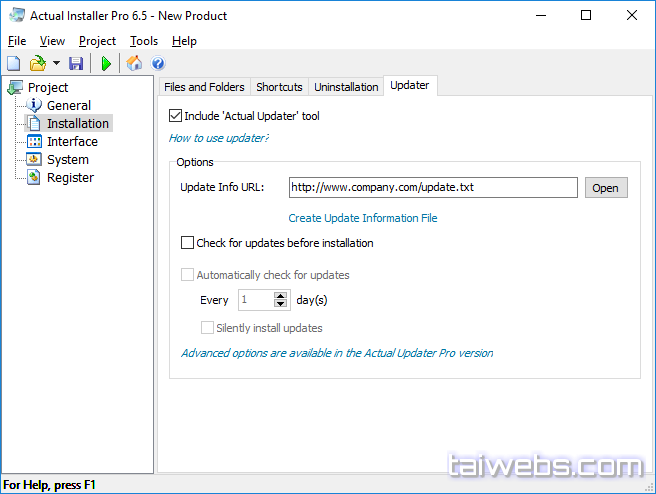Click into the Update Info URL field

(432, 188)
